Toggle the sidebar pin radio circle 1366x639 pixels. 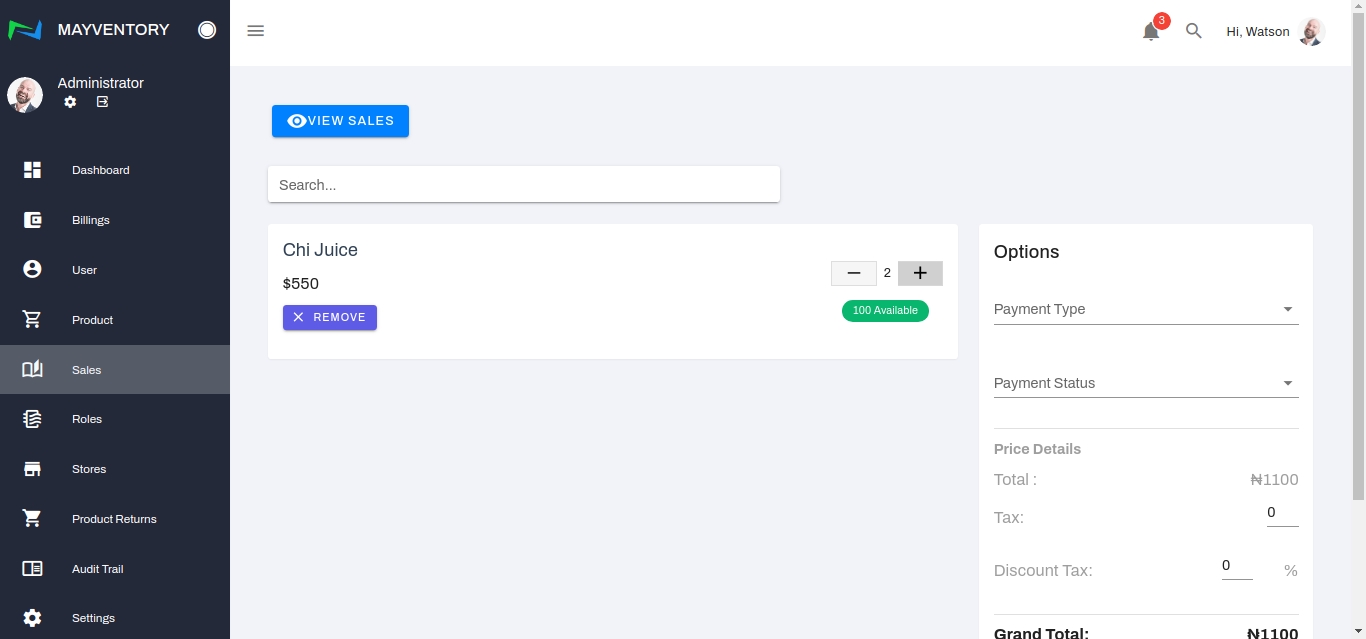[207, 30]
